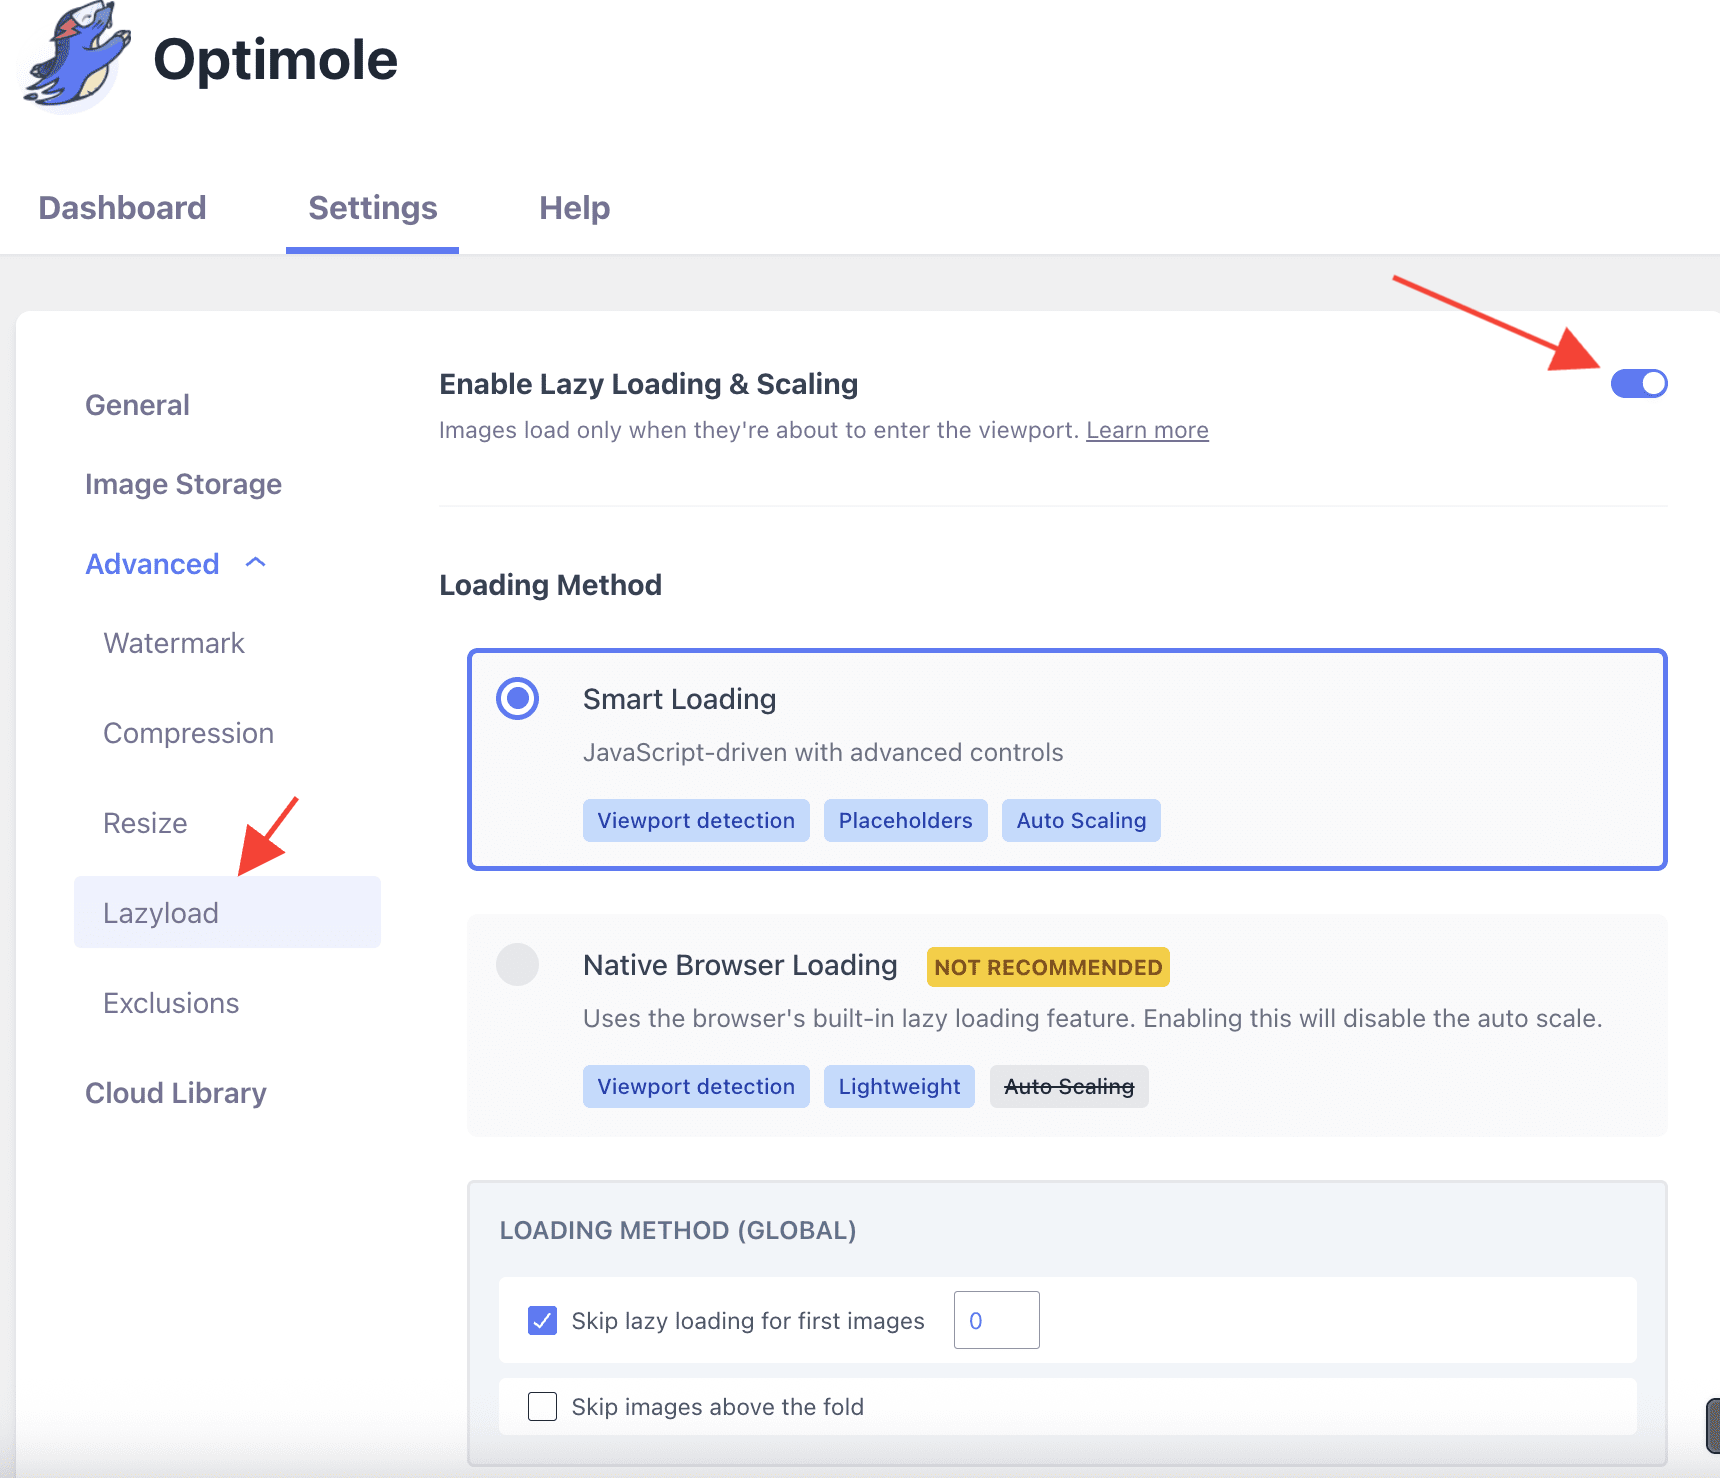Switch to the Help tab

click(574, 208)
